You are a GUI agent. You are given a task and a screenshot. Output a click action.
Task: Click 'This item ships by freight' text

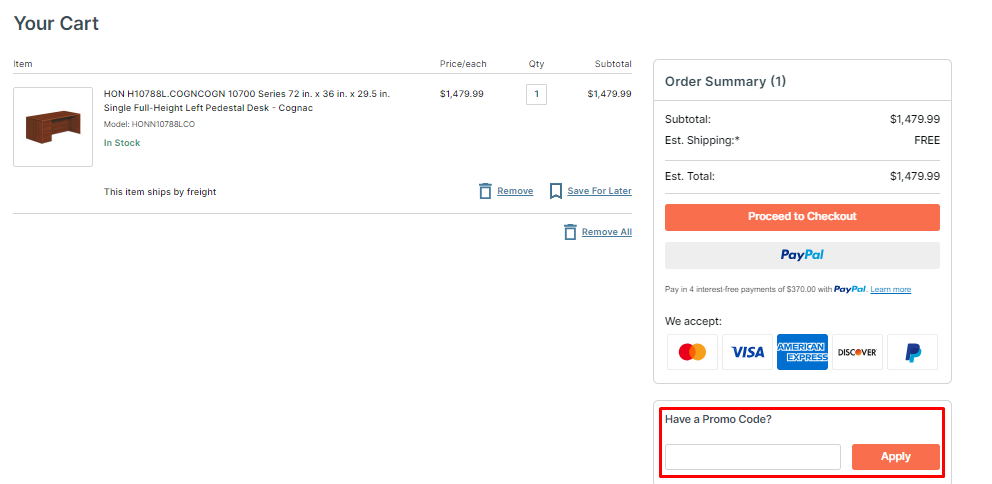point(160,192)
